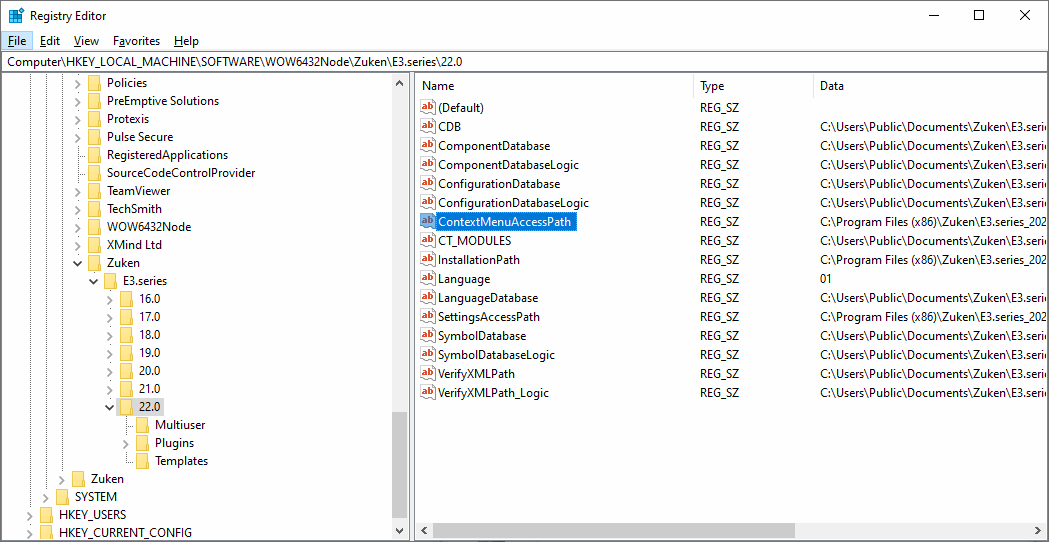Click the Registry Editor title bar app icon
Viewport: 1049px width, 542px height.
(16, 15)
